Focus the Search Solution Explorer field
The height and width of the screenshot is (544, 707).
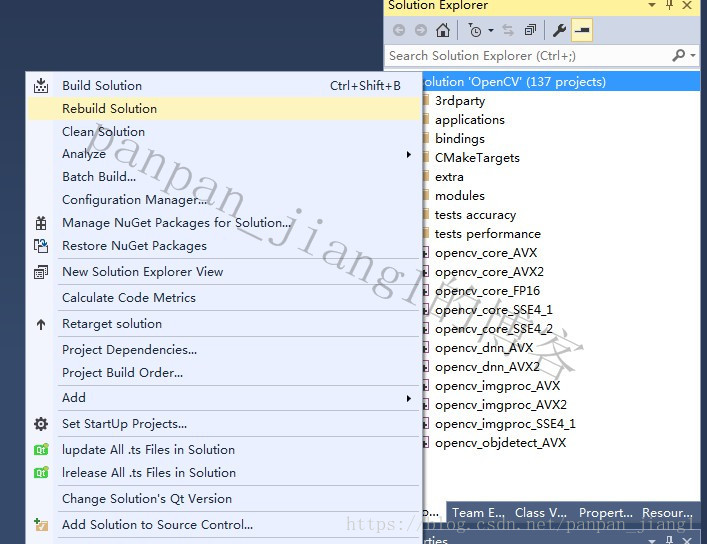click(x=528, y=55)
